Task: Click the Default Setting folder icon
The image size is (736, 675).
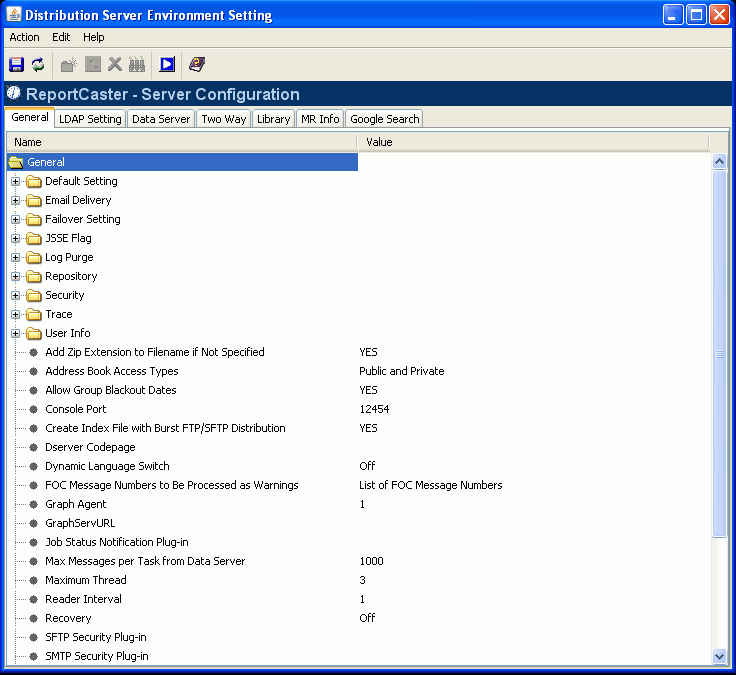Action: 34,182
